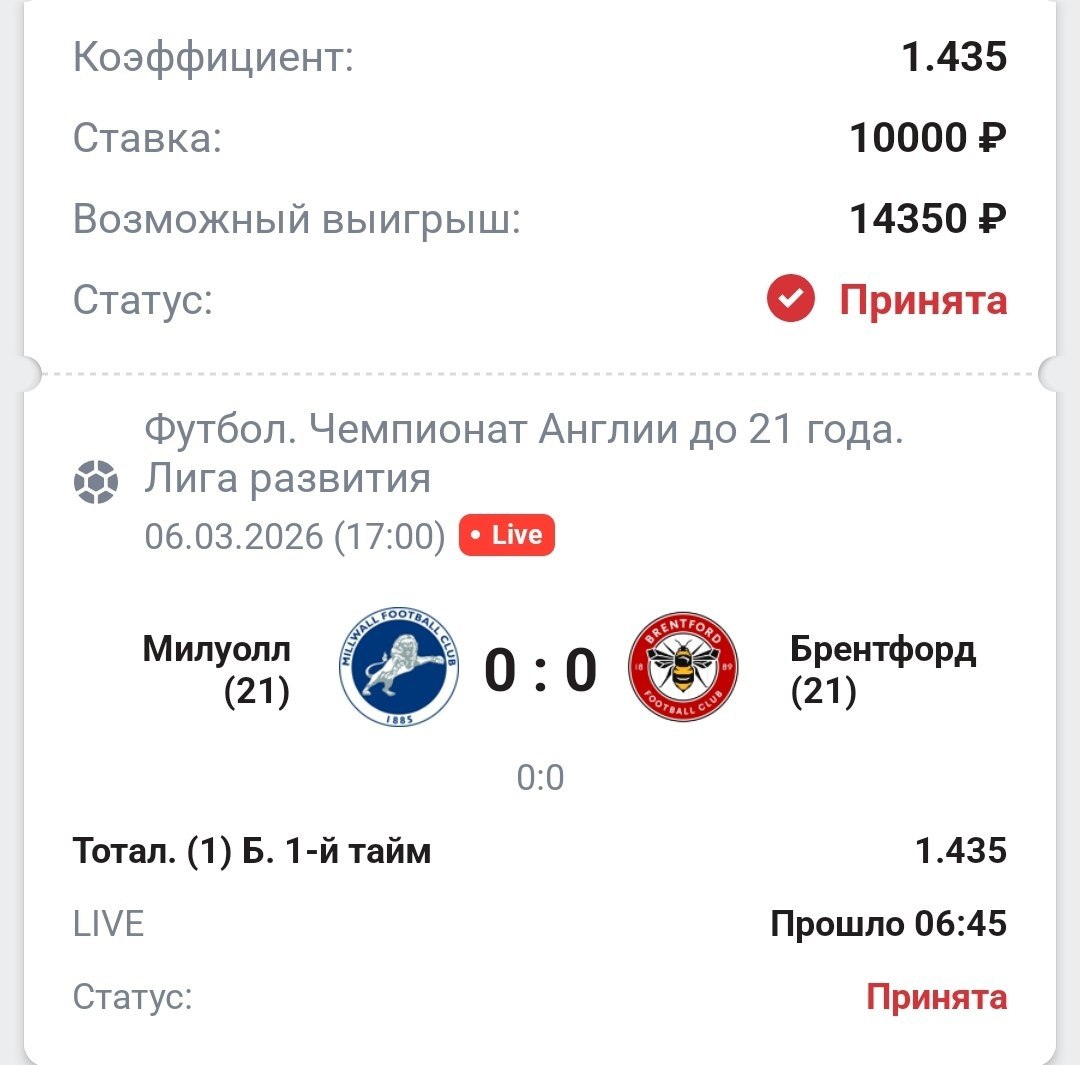Click the small 0:0 period score
Screen dimensions: 1080x1065
540,777
